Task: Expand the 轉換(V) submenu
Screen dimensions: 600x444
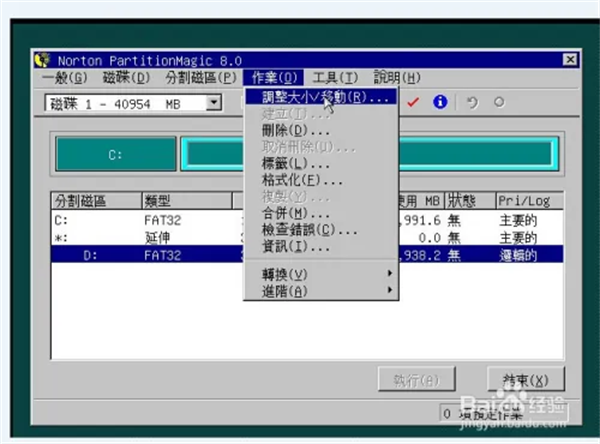Action: 321,274
